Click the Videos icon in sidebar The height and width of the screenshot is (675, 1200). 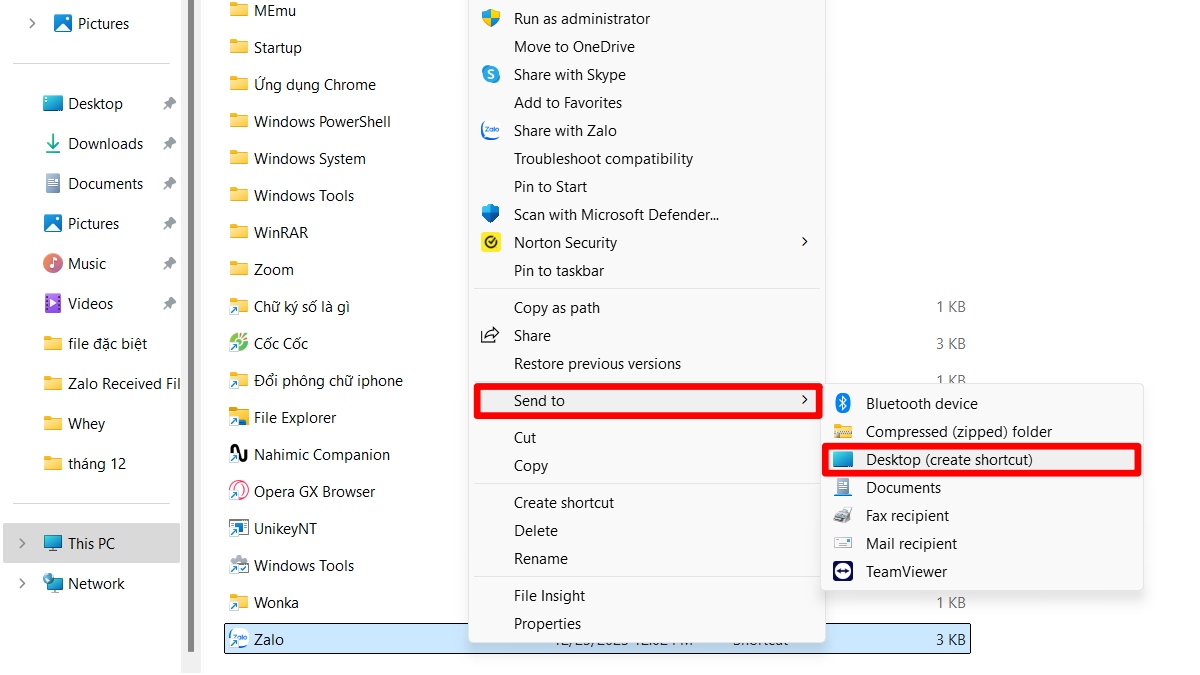tap(53, 303)
